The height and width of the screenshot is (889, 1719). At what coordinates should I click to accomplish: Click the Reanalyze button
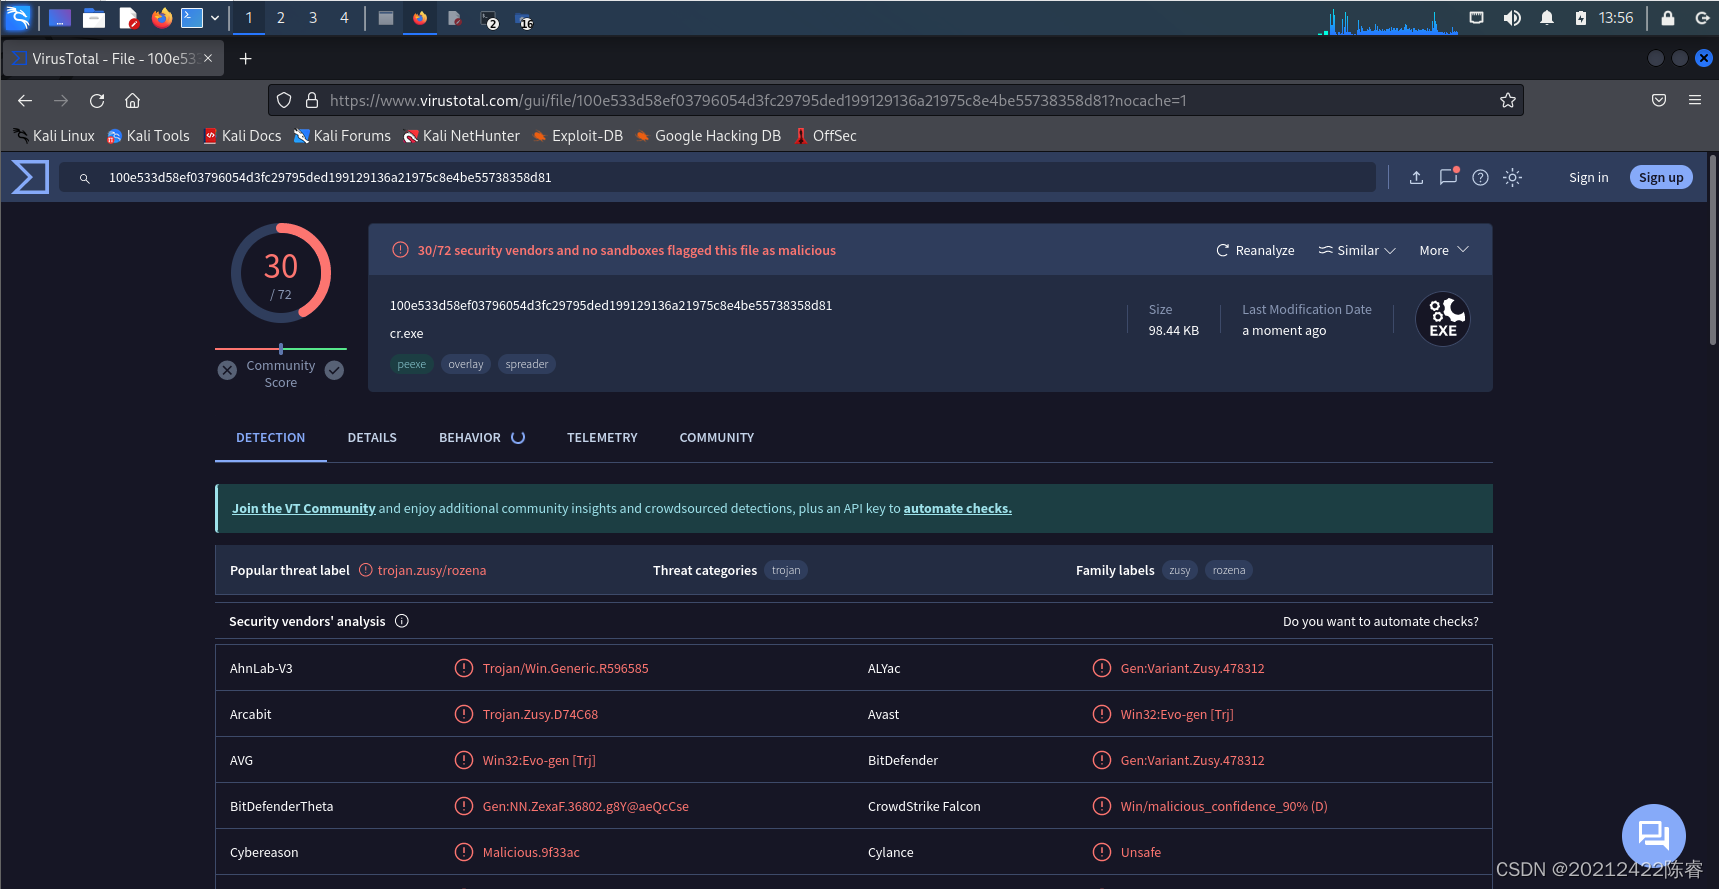pos(1255,250)
